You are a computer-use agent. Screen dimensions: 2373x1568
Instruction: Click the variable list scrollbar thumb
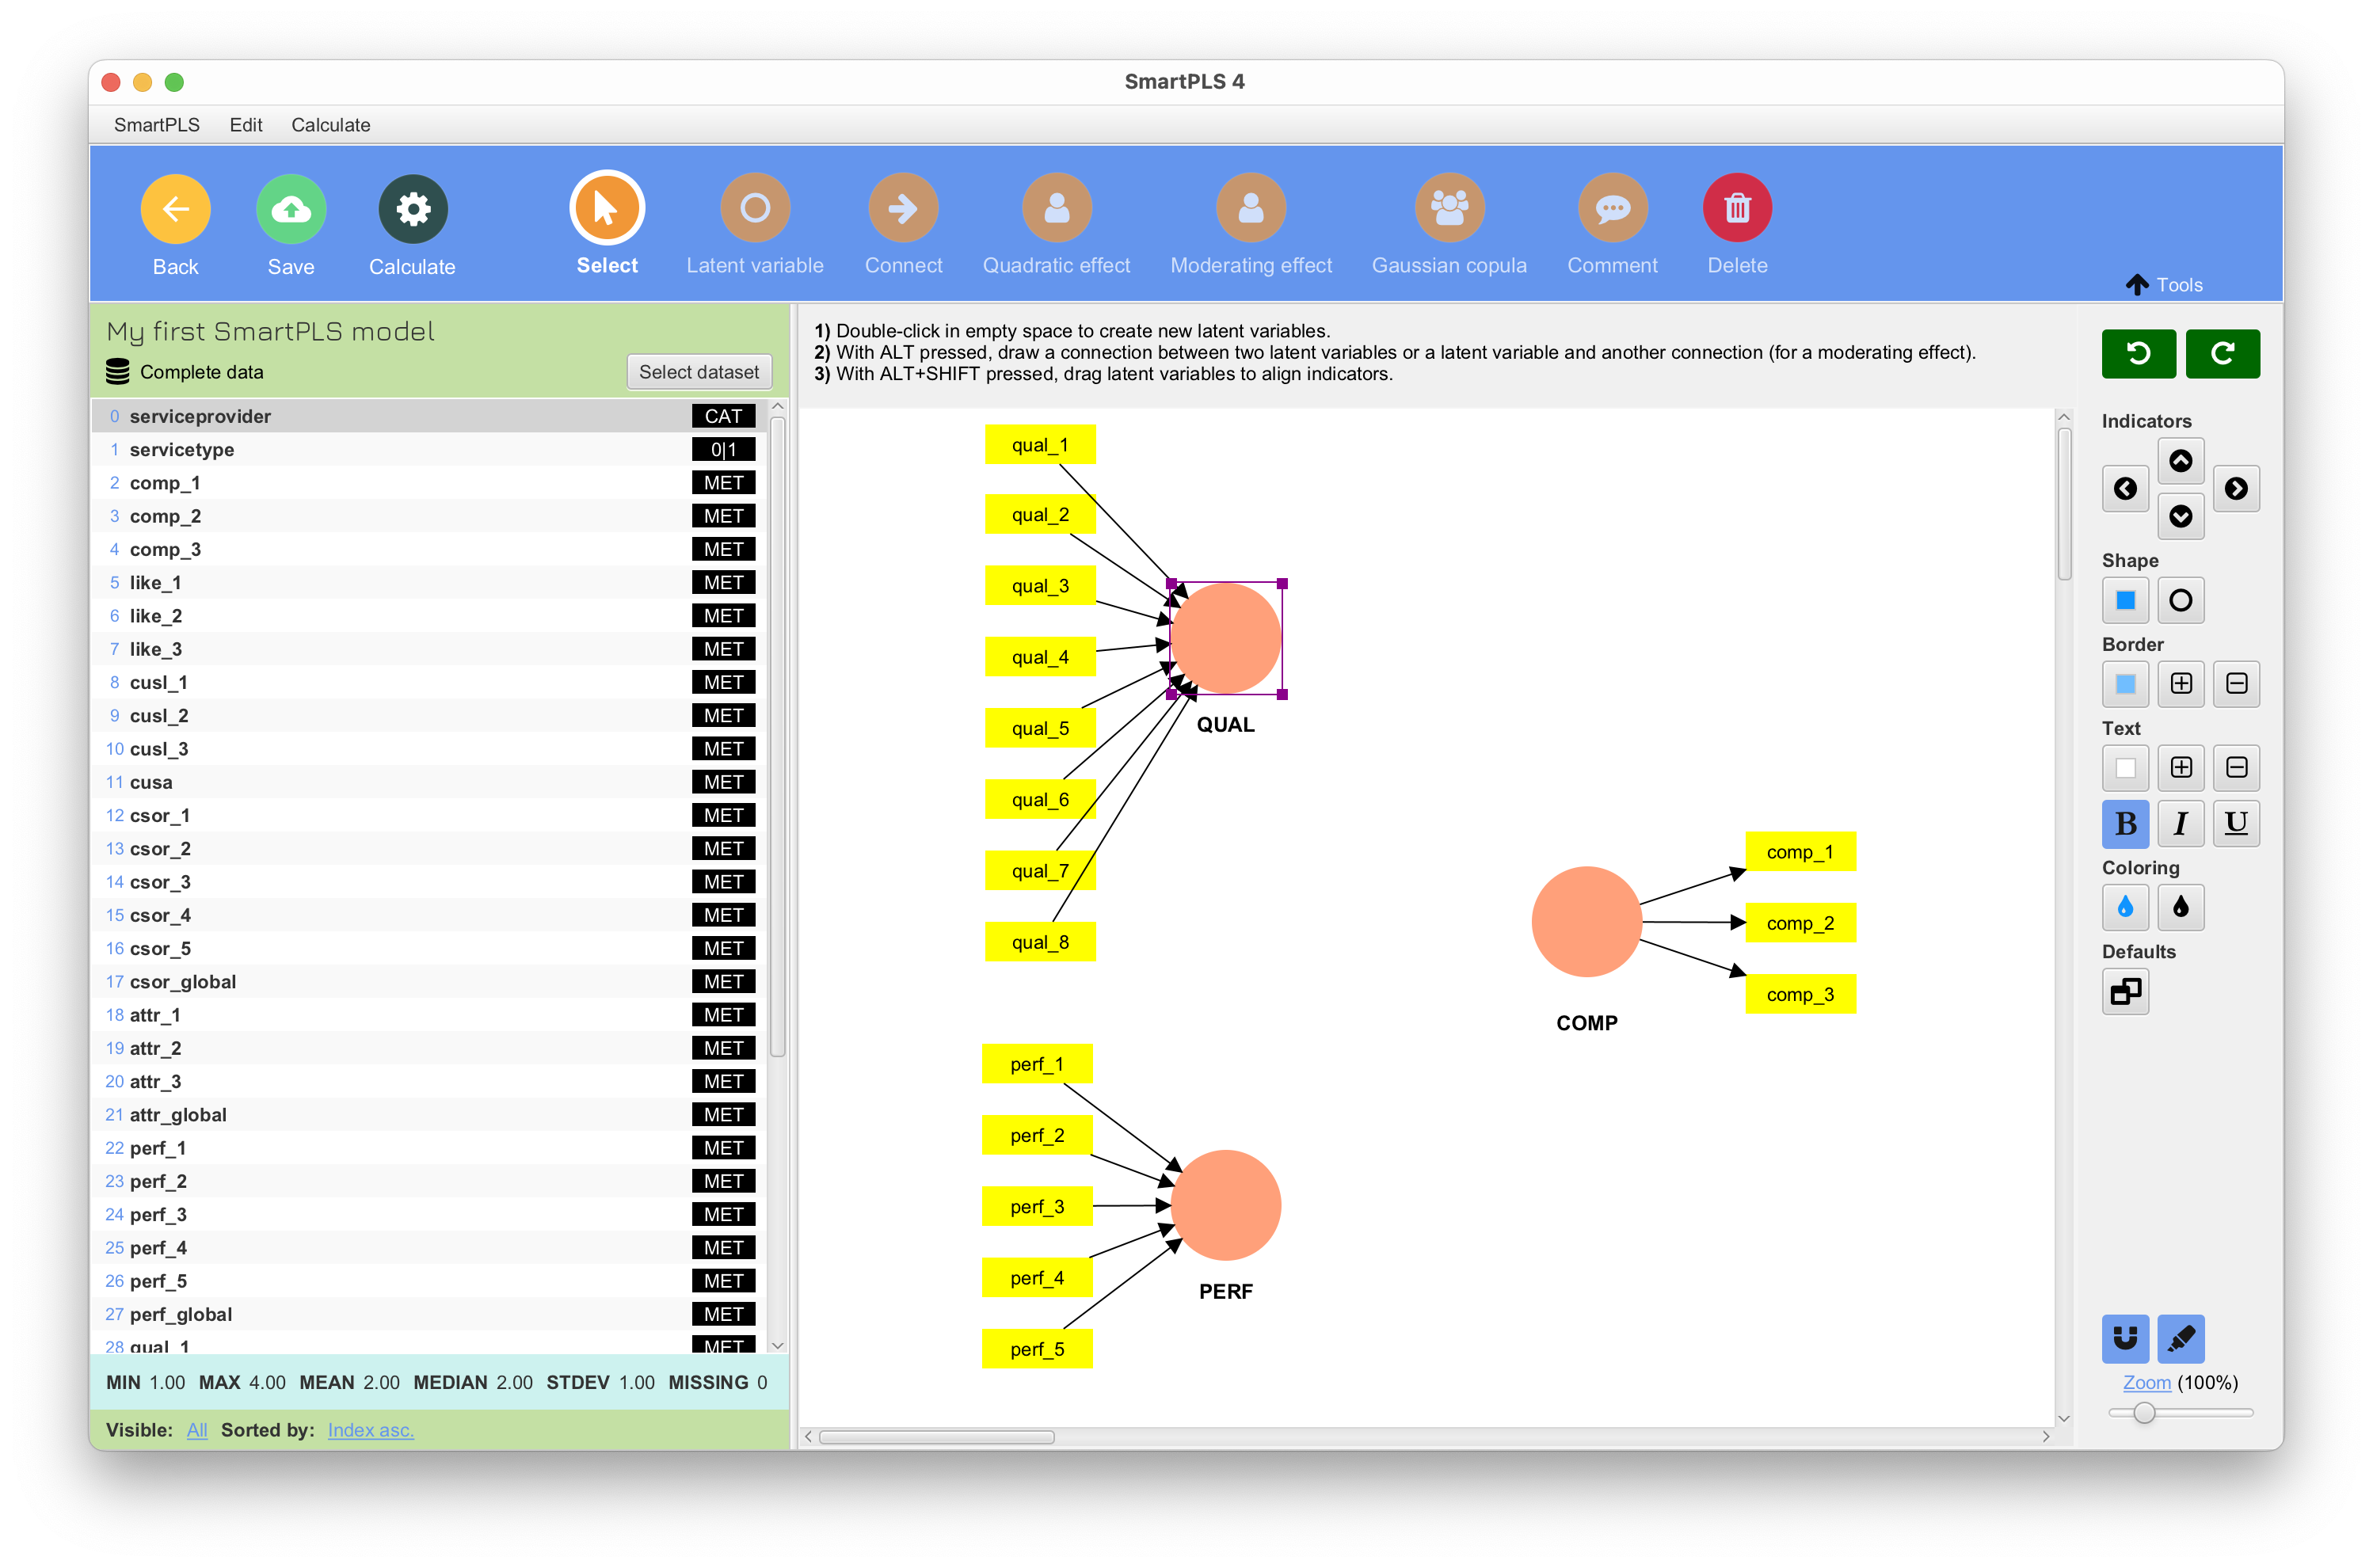[x=777, y=737]
